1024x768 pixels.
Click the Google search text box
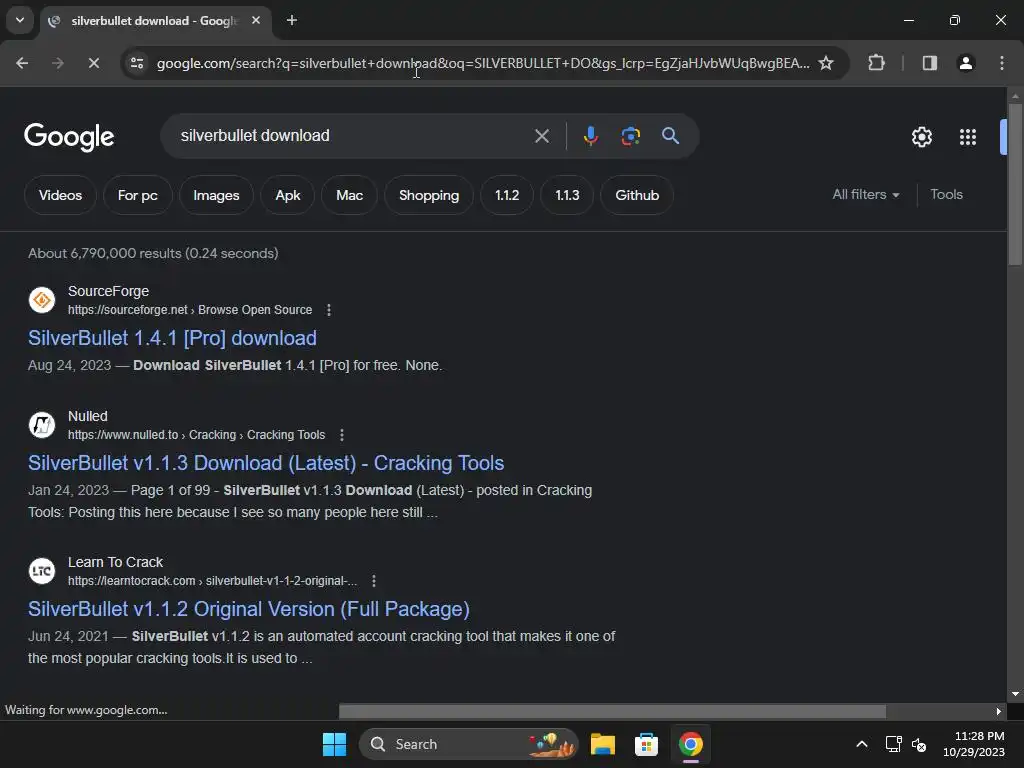(351, 136)
